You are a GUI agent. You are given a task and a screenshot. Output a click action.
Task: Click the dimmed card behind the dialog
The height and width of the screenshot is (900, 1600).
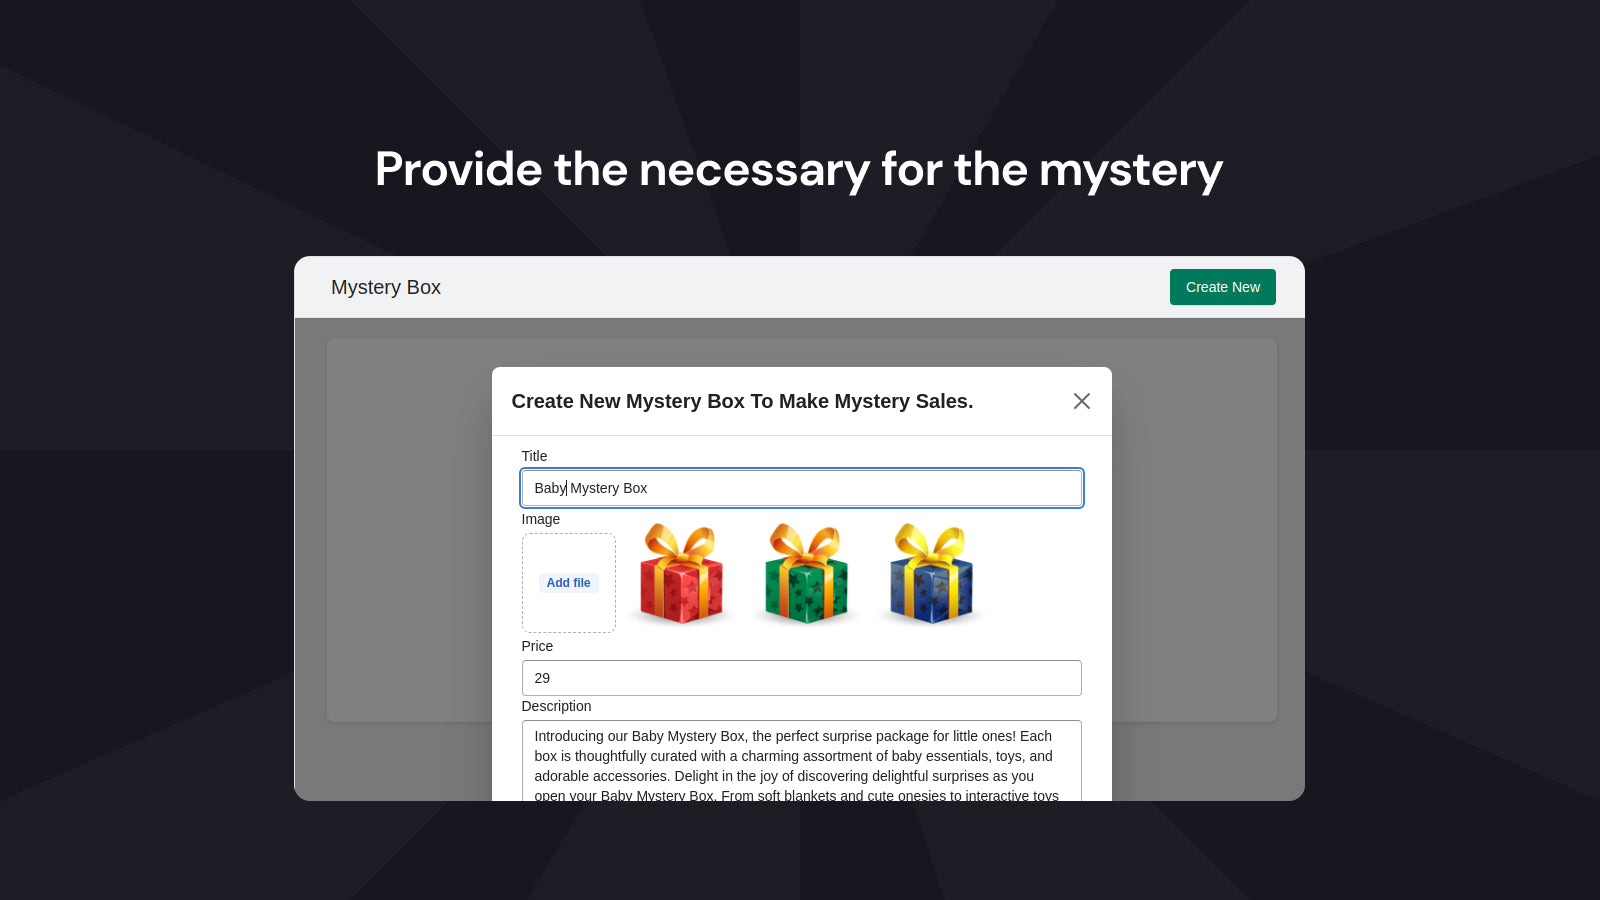[x=408, y=530]
